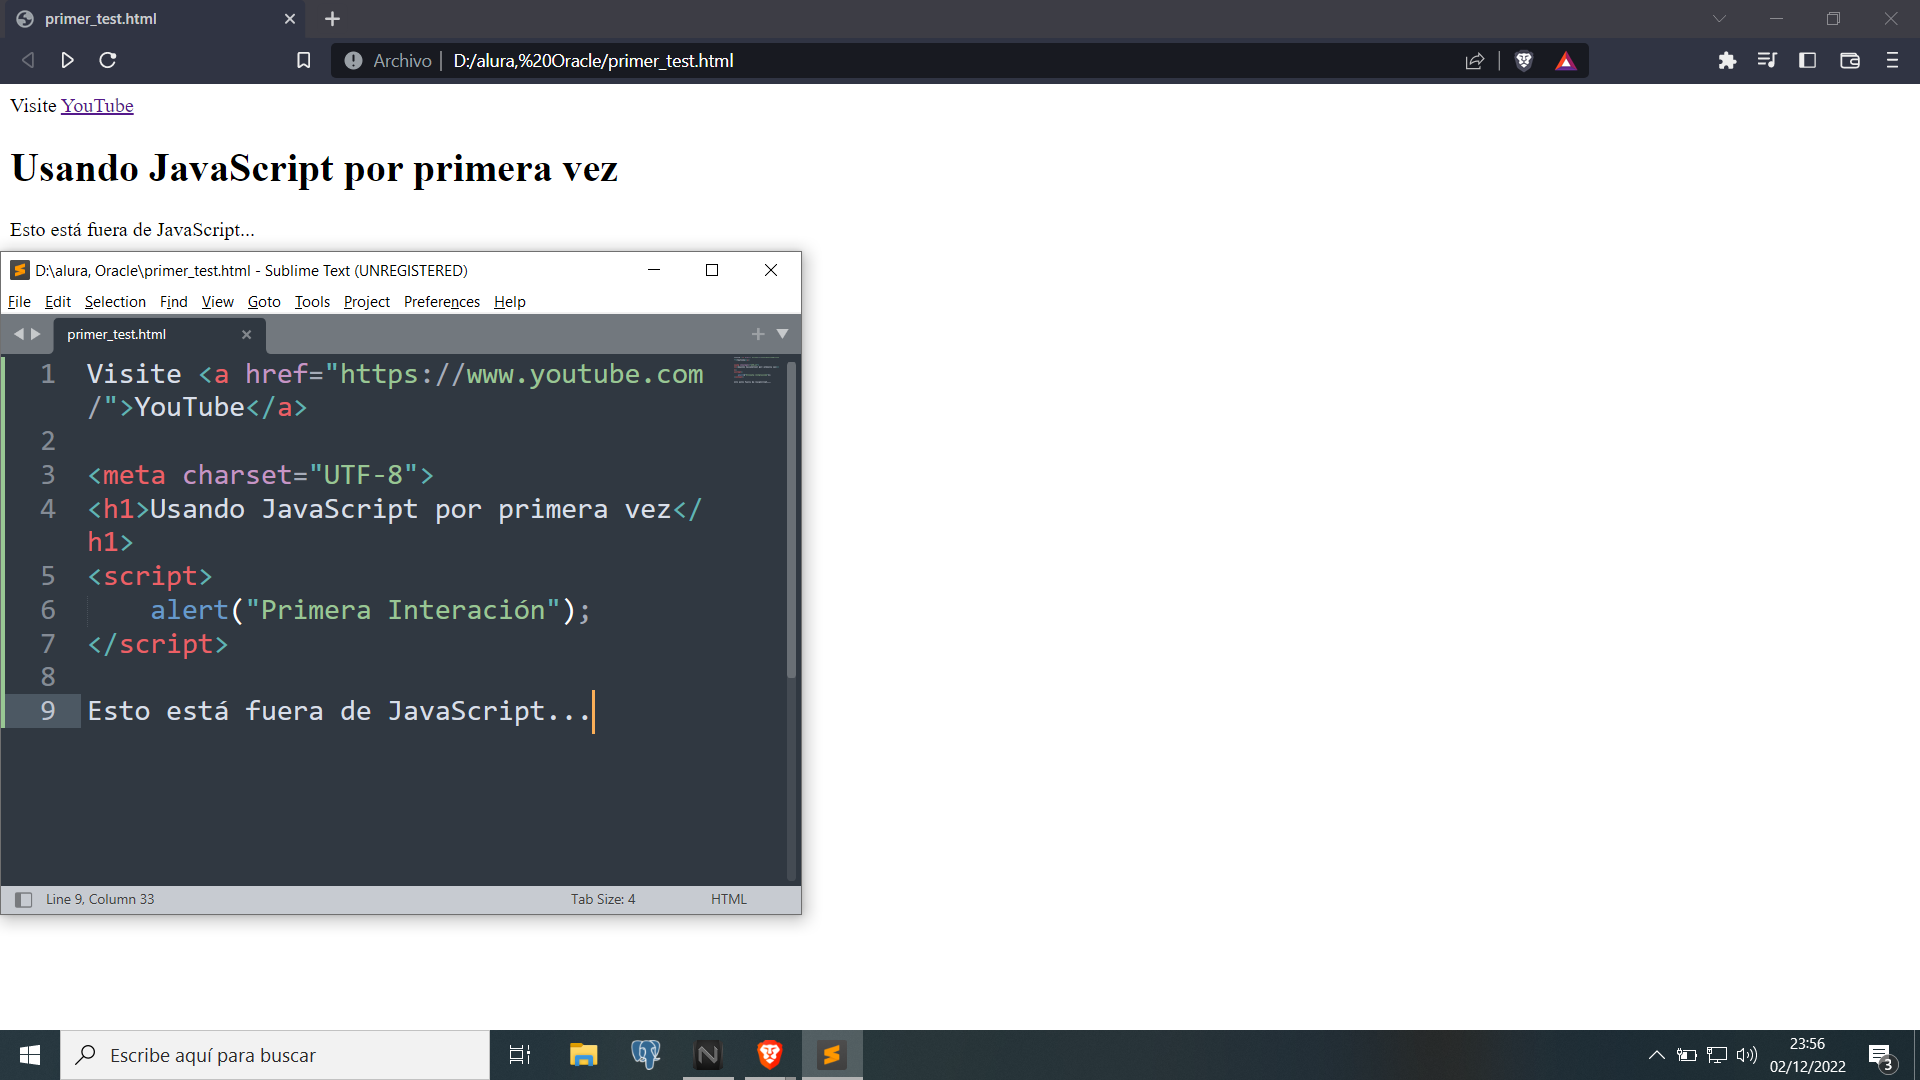The width and height of the screenshot is (1920, 1080).
Task: Open clock and date 23:56
Action: click(x=1807, y=1055)
